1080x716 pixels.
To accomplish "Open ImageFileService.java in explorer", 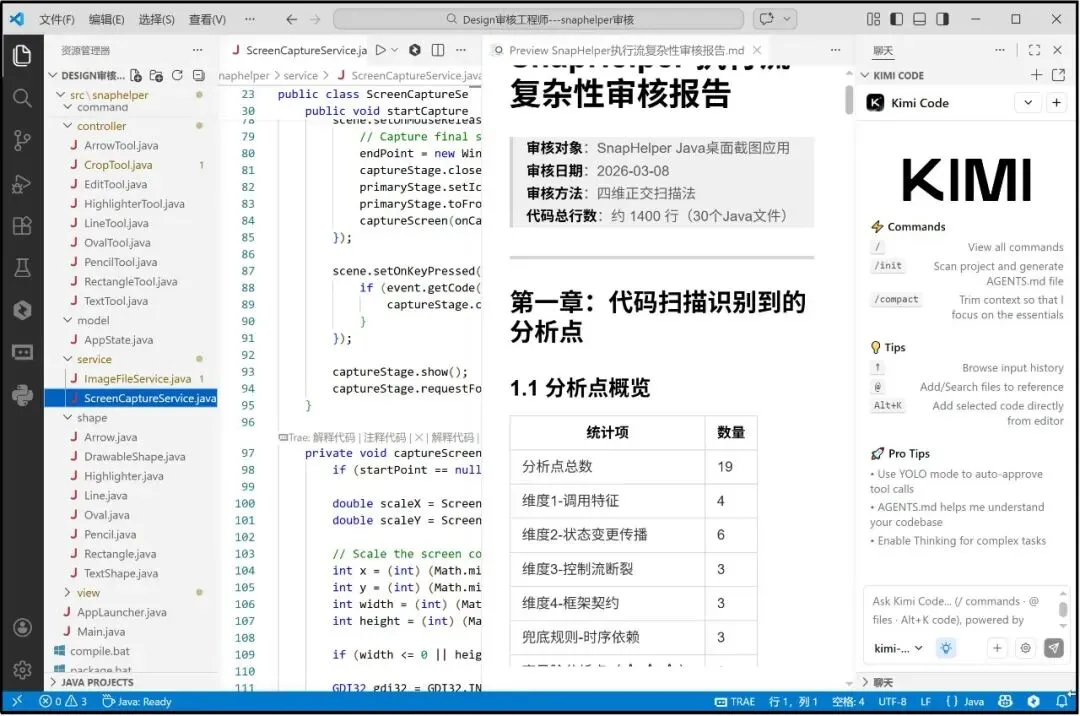I will (137, 379).
